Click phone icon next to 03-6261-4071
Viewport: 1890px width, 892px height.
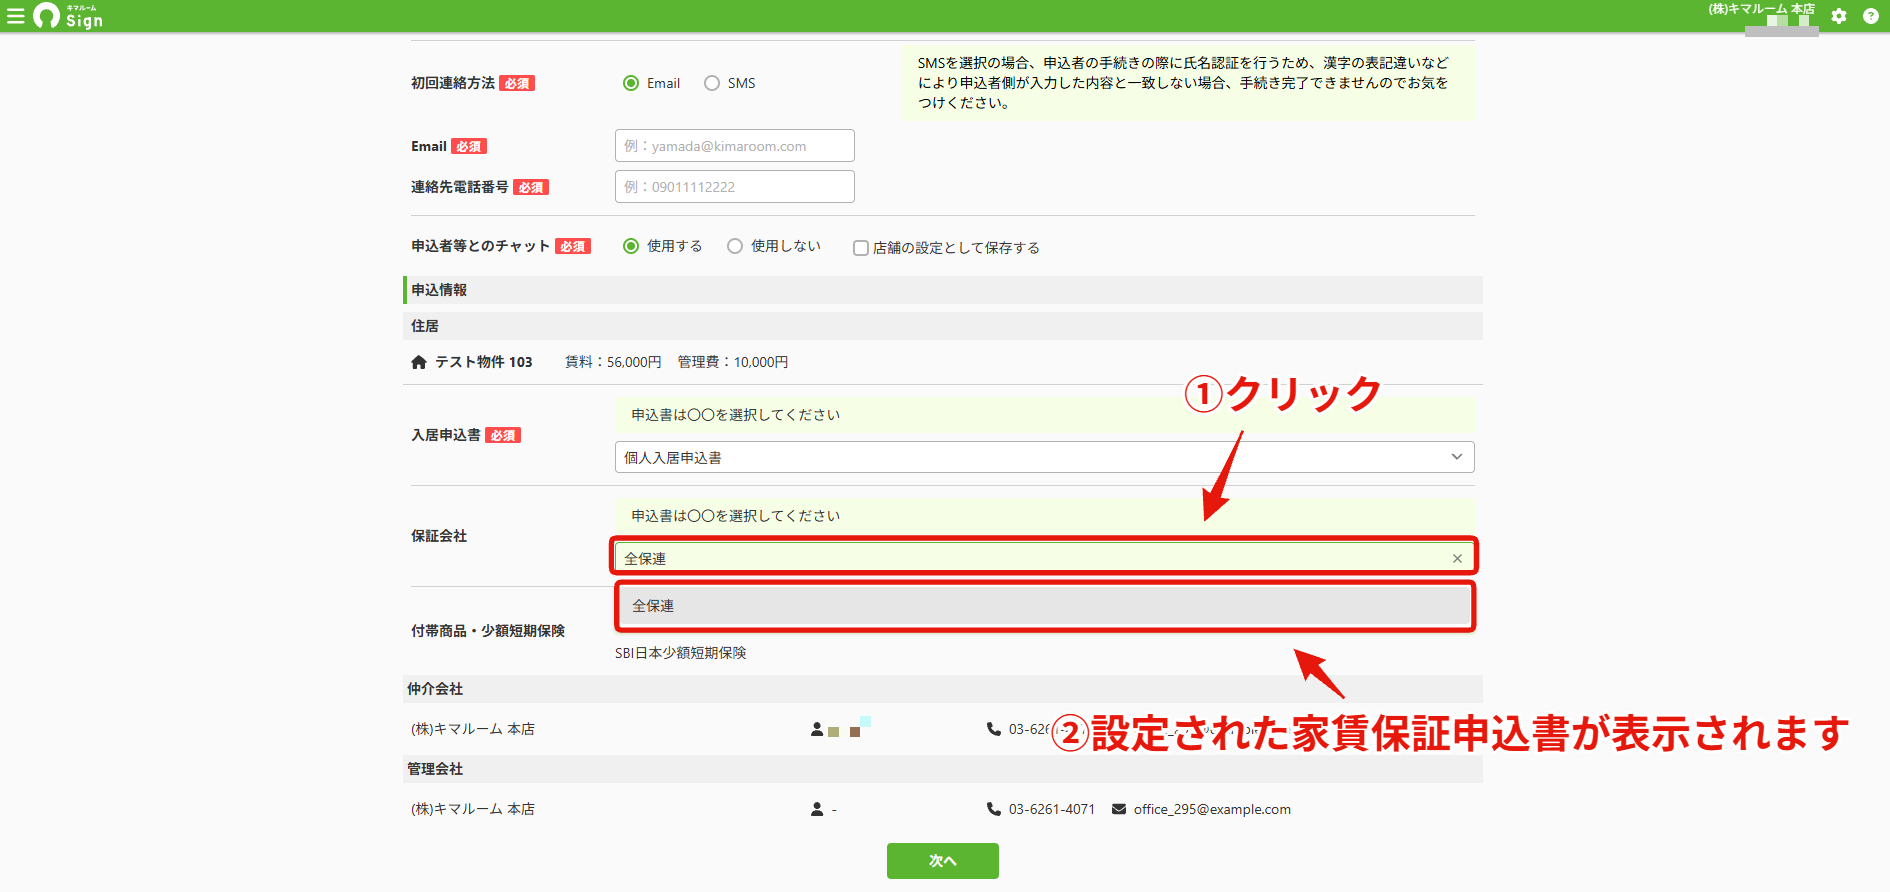(x=994, y=809)
